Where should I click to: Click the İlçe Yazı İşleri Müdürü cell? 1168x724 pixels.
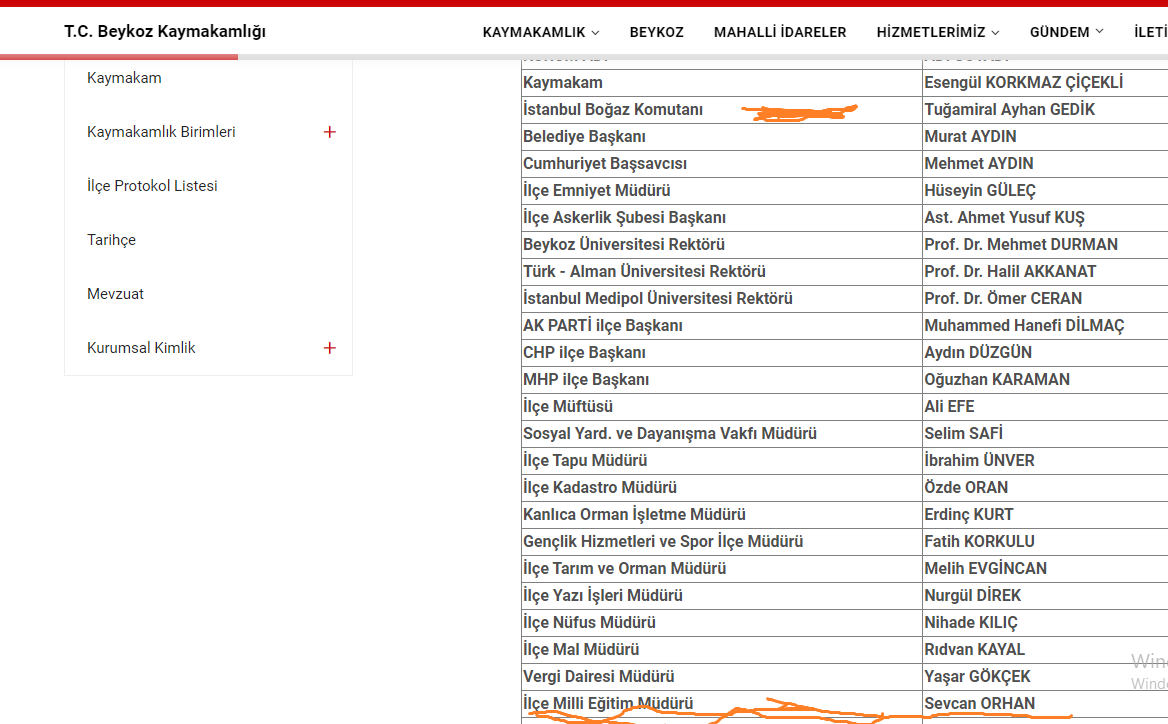(x=722, y=596)
